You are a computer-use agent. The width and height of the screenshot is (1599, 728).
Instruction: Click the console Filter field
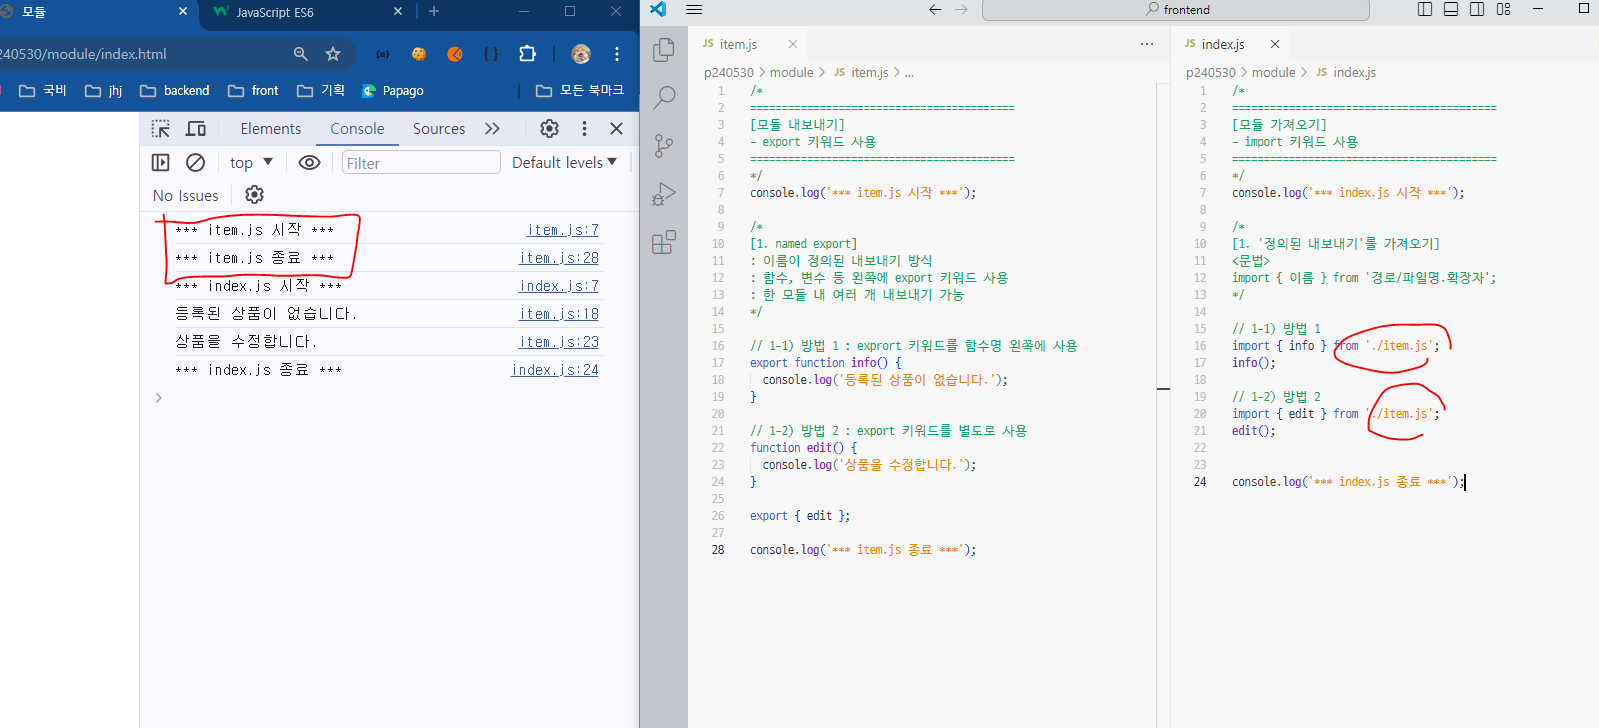tap(421, 163)
